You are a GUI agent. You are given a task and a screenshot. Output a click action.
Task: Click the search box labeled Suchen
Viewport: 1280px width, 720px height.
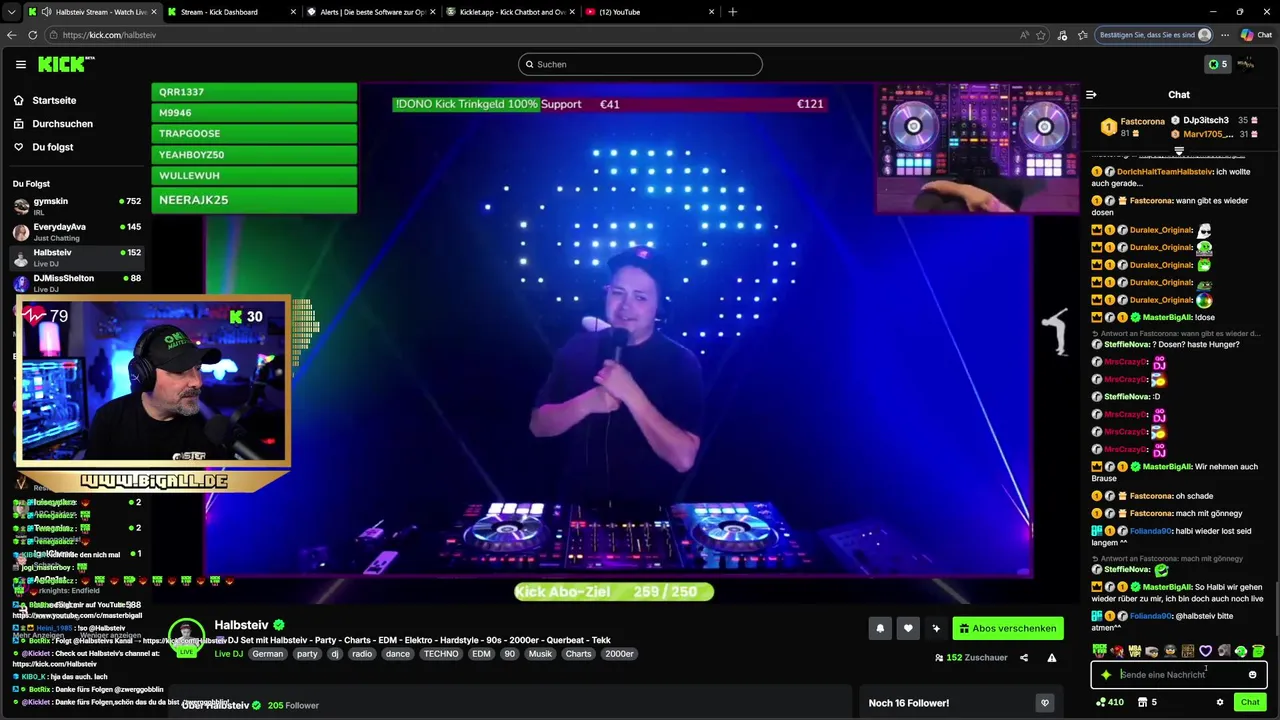point(640,64)
